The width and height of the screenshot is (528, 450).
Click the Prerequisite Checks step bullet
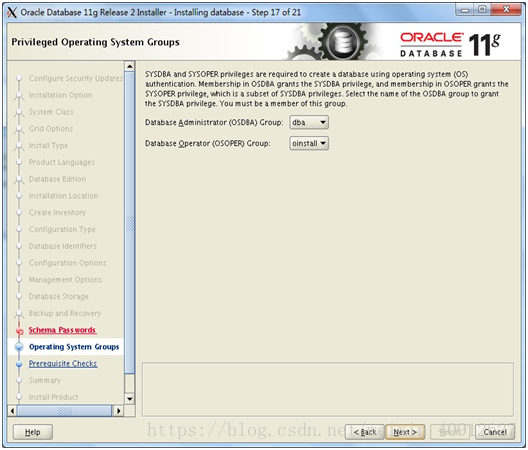pyautogui.click(x=19, y=364)
